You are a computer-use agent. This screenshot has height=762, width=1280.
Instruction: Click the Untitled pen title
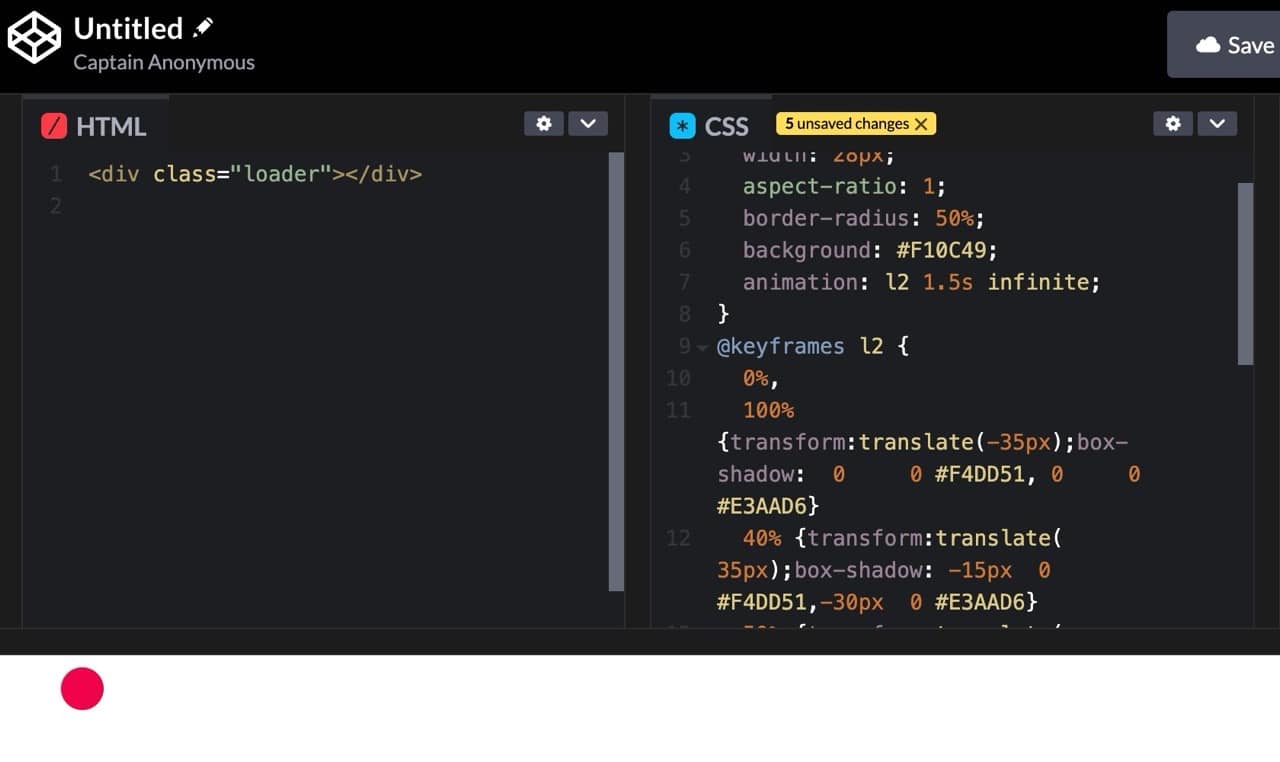128,28
